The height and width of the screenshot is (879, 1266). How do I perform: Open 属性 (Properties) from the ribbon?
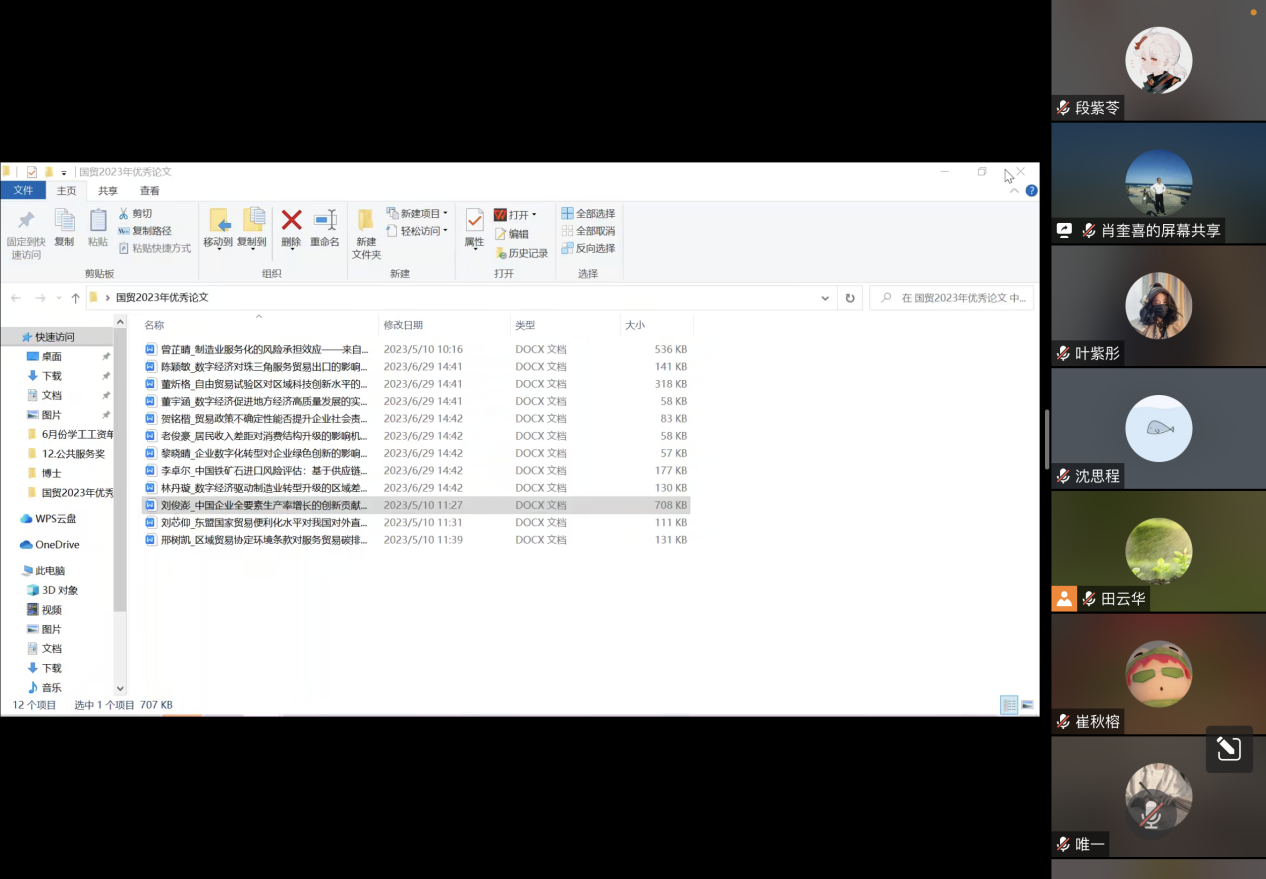click(474, 220)
